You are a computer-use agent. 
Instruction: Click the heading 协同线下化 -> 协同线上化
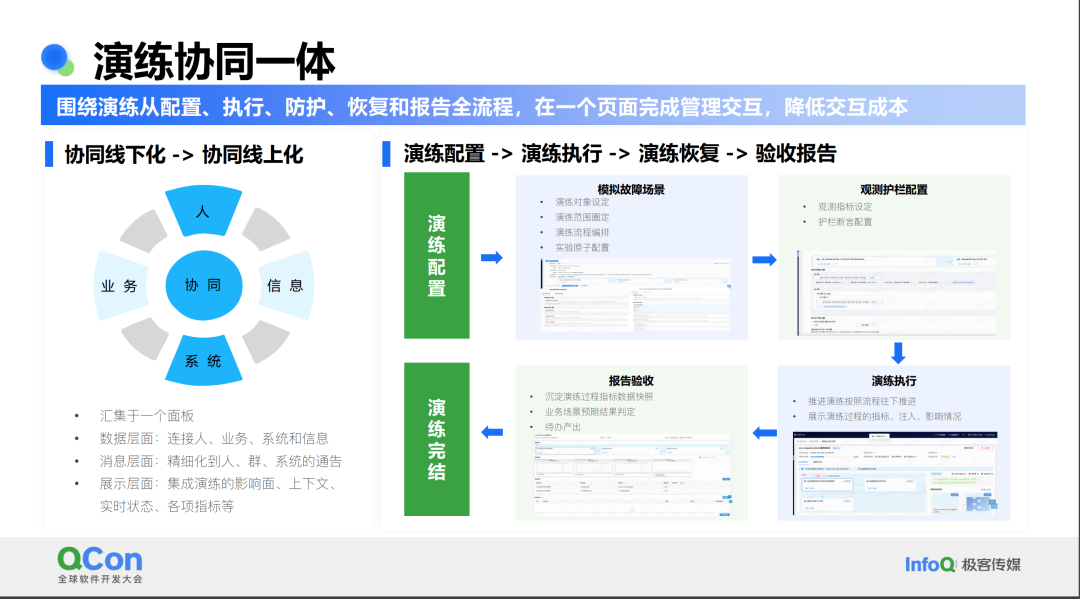[x=184, y=154]
